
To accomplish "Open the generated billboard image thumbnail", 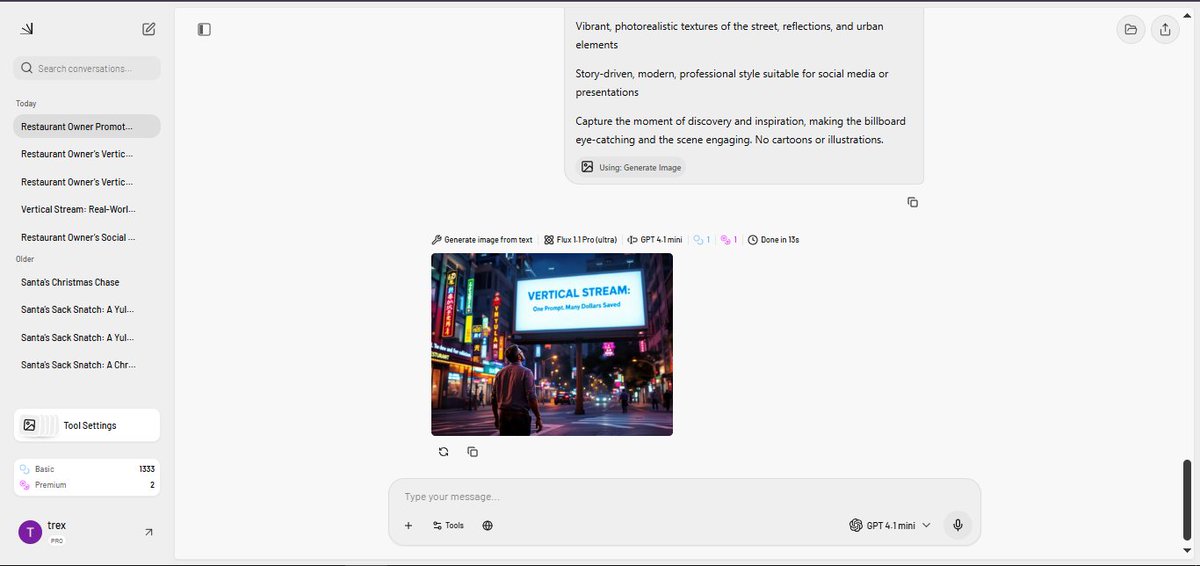I will click(x=552, y=344).
